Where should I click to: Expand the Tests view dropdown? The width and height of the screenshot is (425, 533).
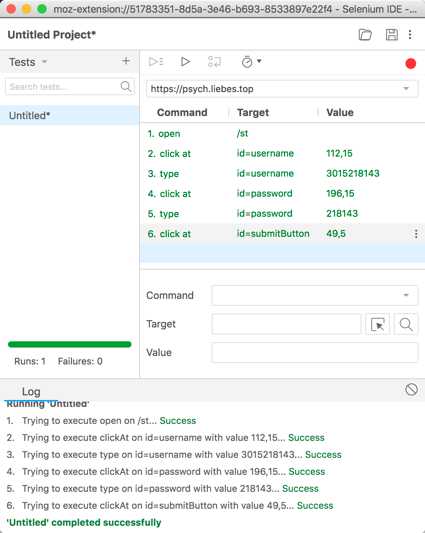click(x=44, y=62)
